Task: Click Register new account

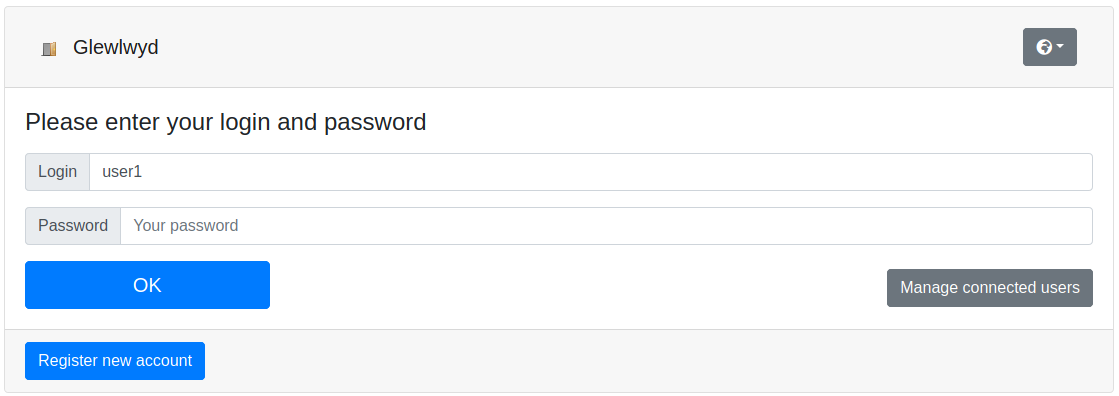Action: (115, 361)
